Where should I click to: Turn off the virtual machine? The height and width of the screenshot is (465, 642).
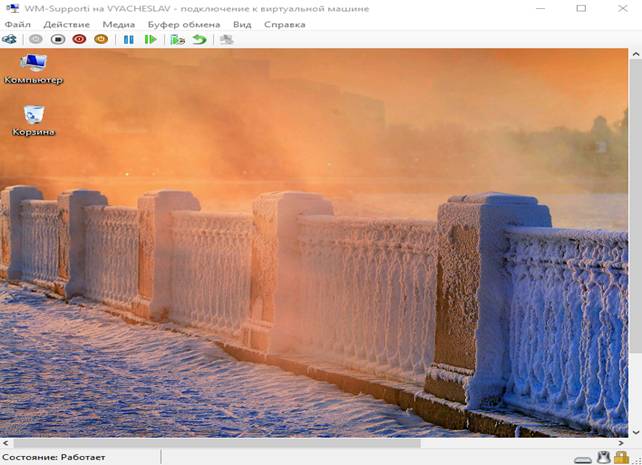pos(58,39)
